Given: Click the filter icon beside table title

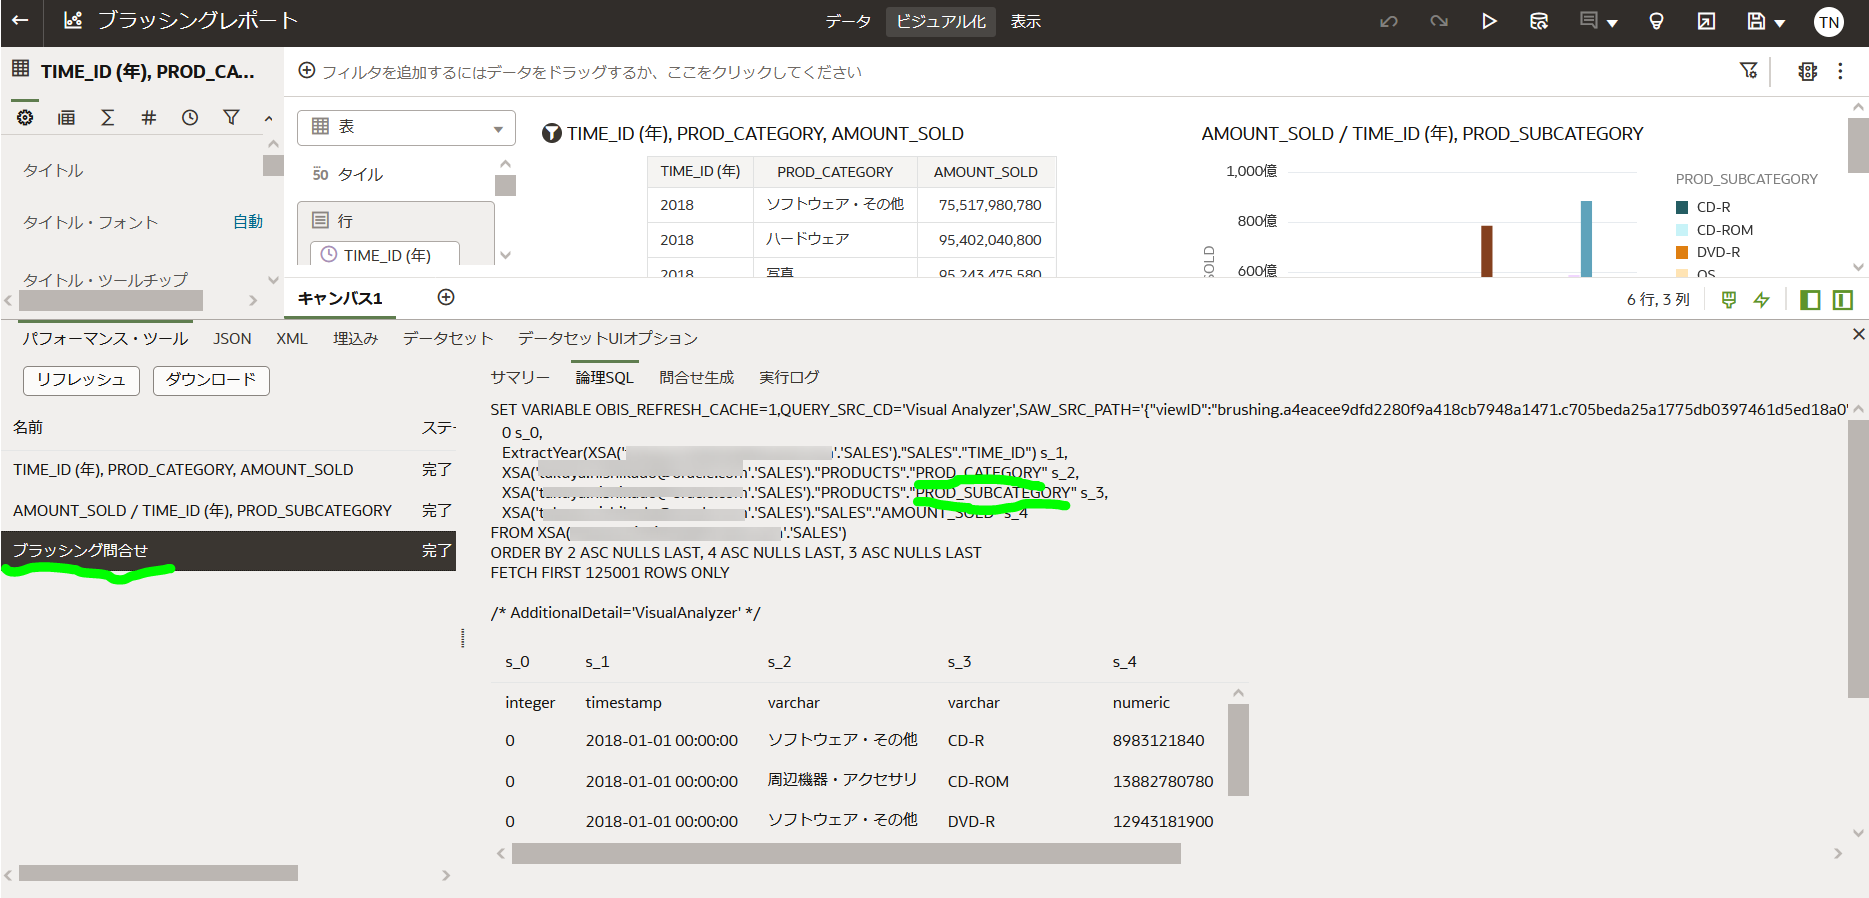Looking at the screenshot, I should pyautogui.click(x=551, y=134).
